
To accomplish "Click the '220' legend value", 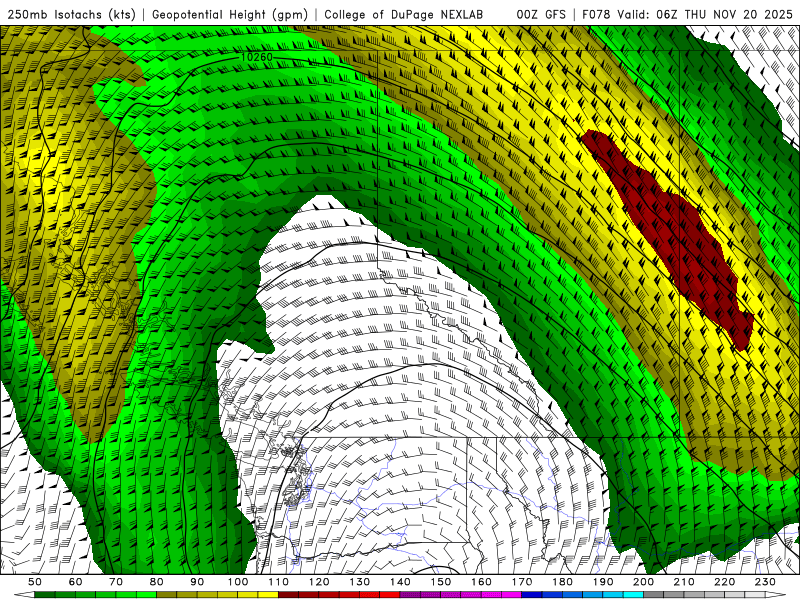I will (724, 582).
